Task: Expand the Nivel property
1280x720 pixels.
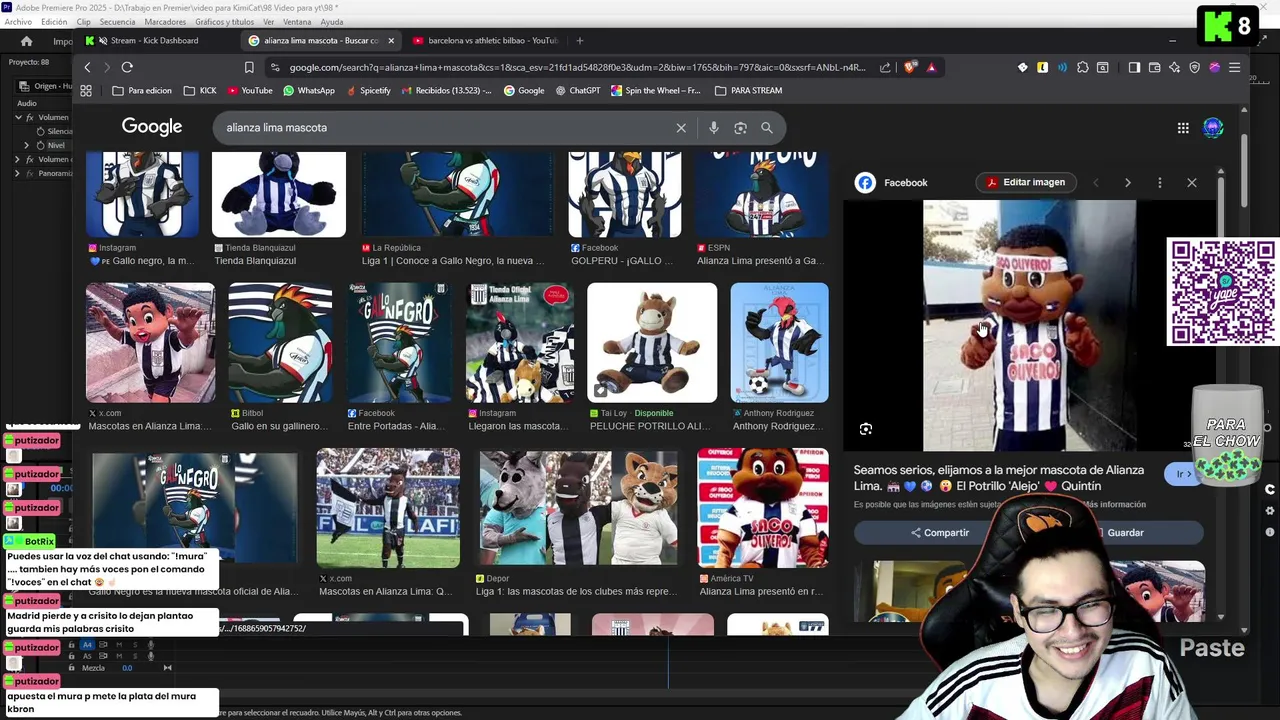Action: 27,145
